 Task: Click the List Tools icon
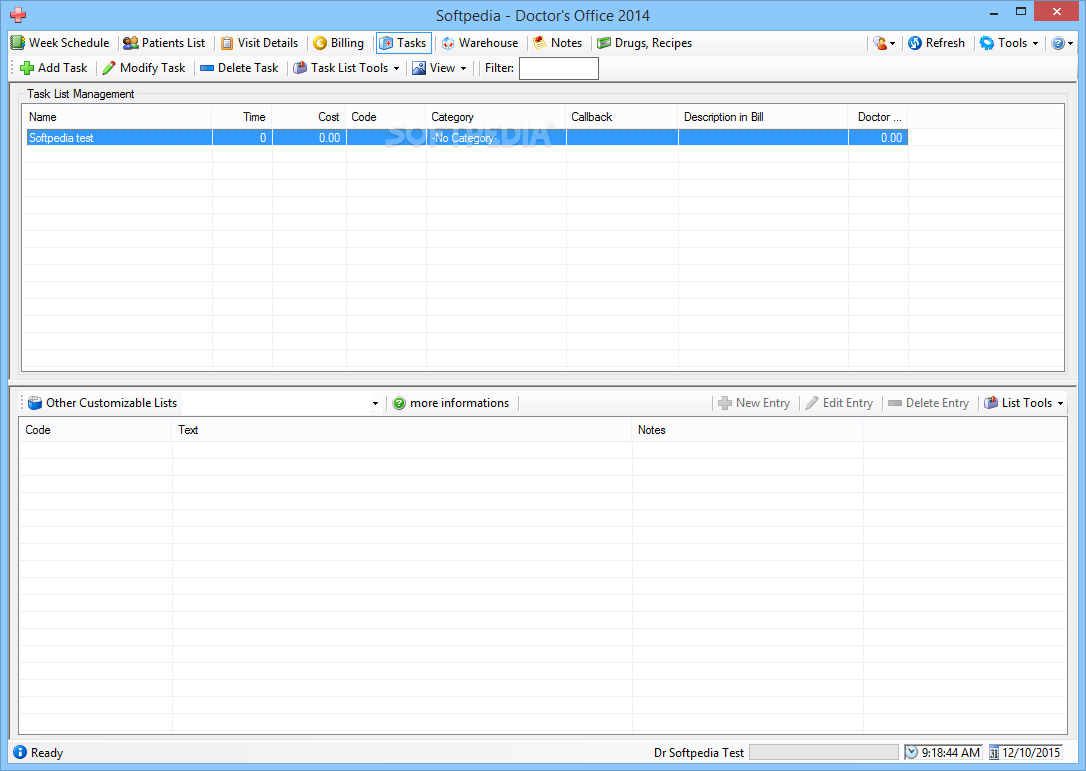[x=991, y=403]
